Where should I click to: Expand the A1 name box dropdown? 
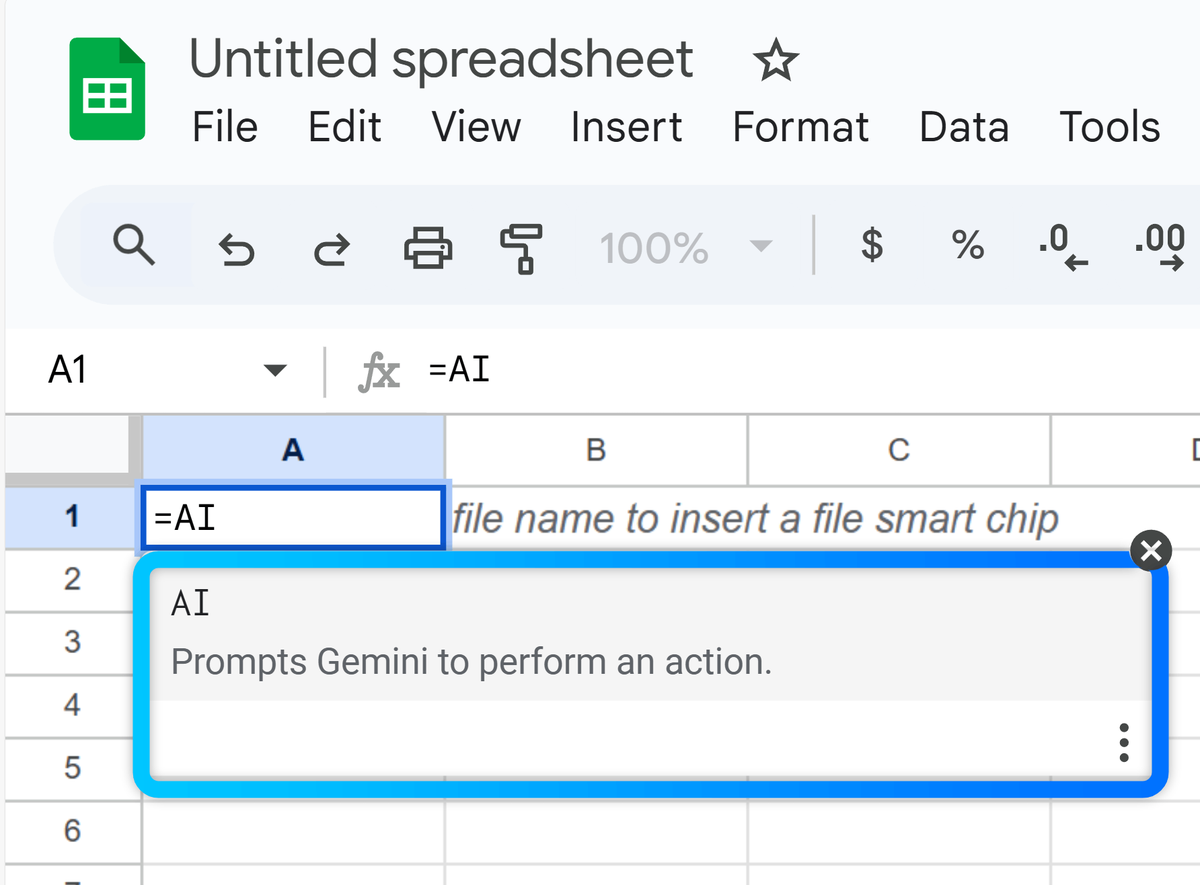(274, 372)
